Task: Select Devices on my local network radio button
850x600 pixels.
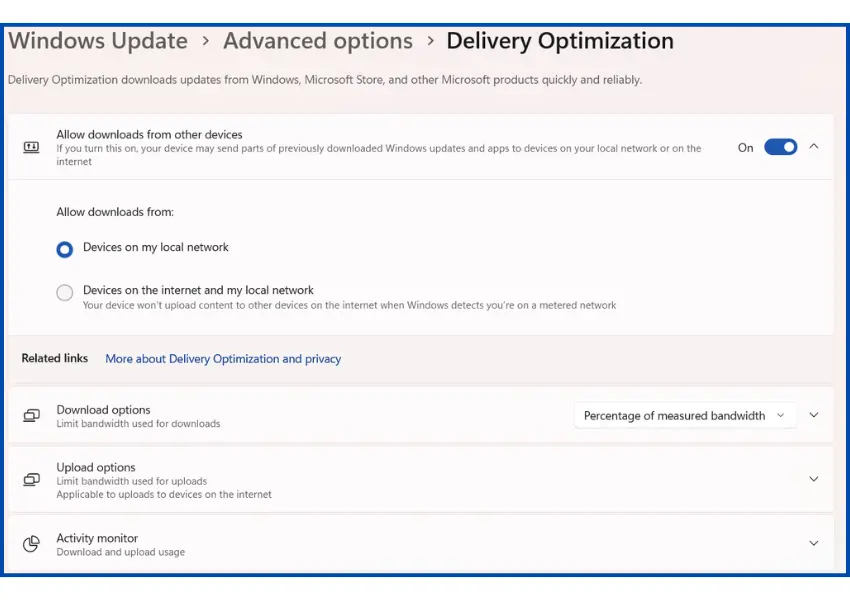Action: pos(65,249)
